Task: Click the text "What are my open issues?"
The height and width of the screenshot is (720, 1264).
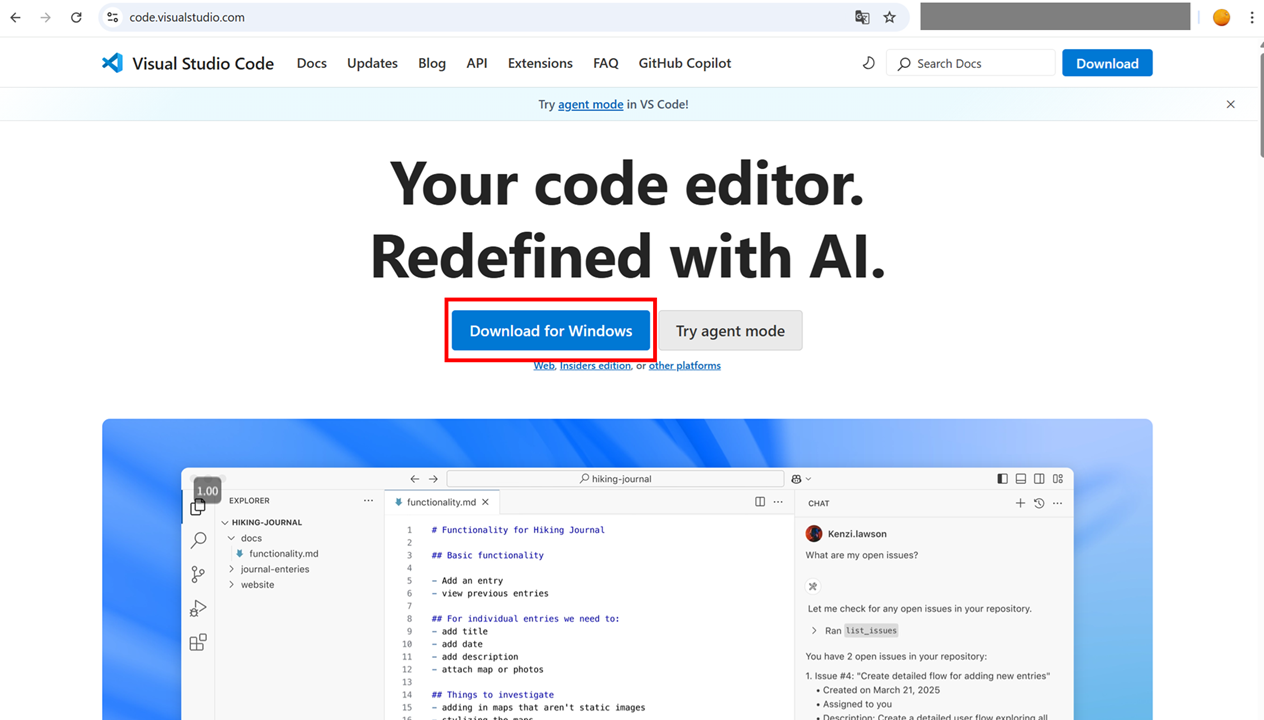Action: [x=862, y=555]
